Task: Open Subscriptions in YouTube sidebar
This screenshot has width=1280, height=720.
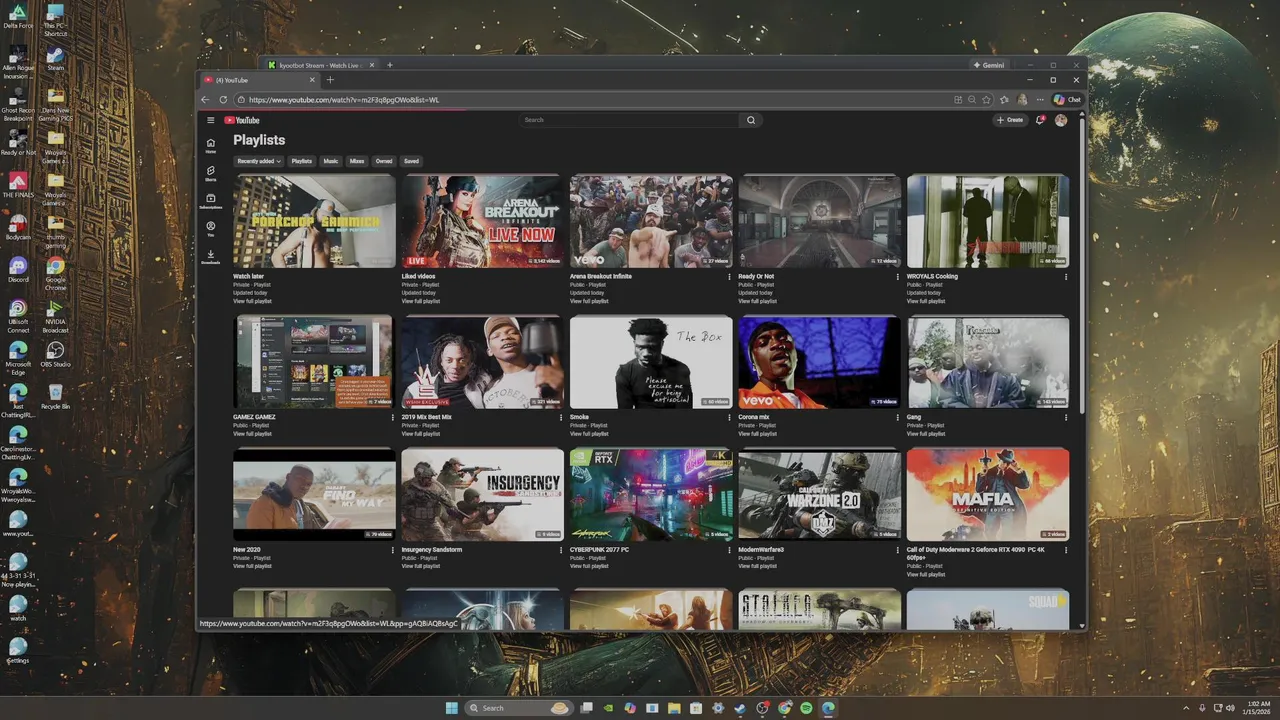Action: 211,201
